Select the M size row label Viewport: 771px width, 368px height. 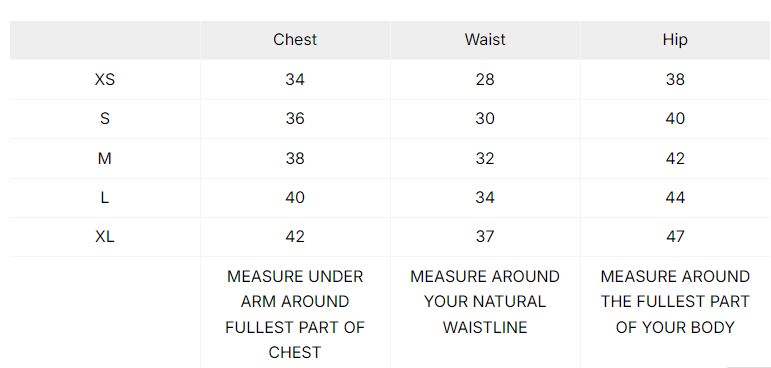pyautogui.click(x=105, y=158)
